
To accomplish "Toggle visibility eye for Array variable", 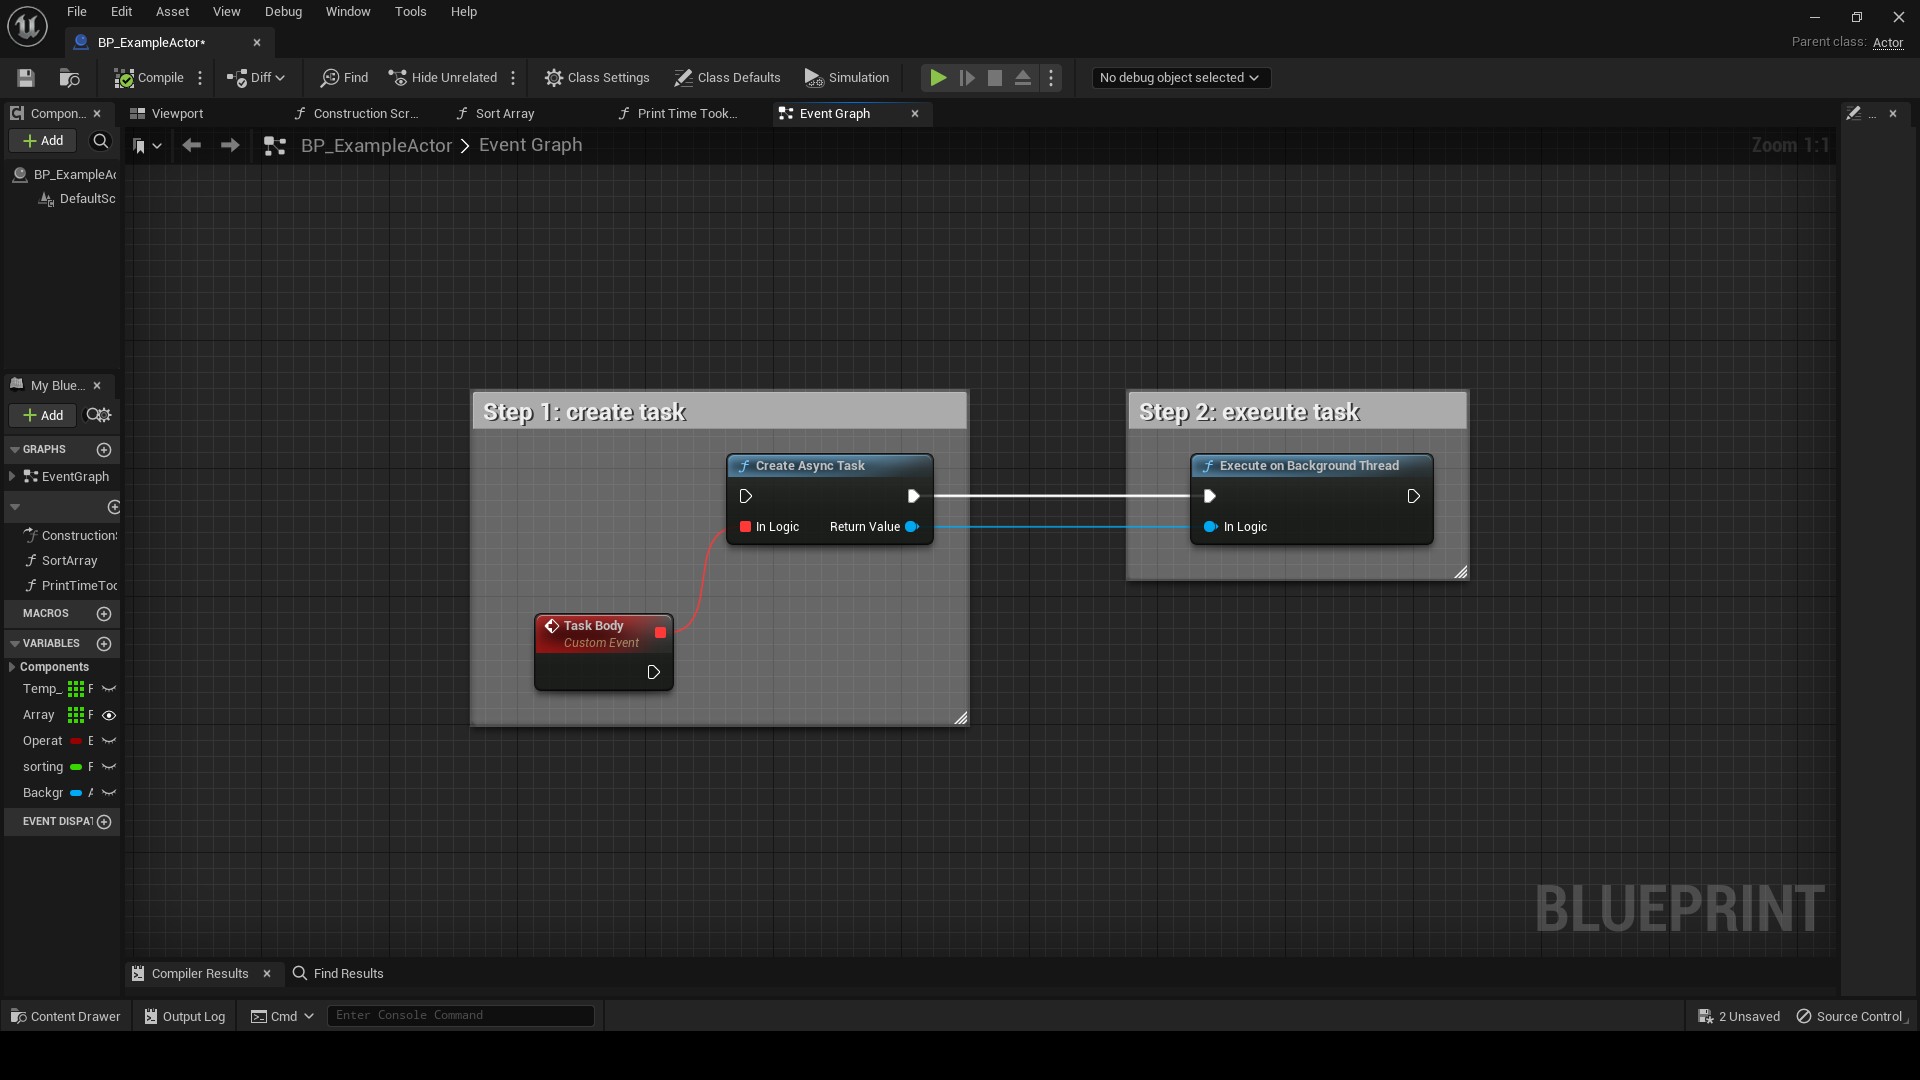I will 109,716.
